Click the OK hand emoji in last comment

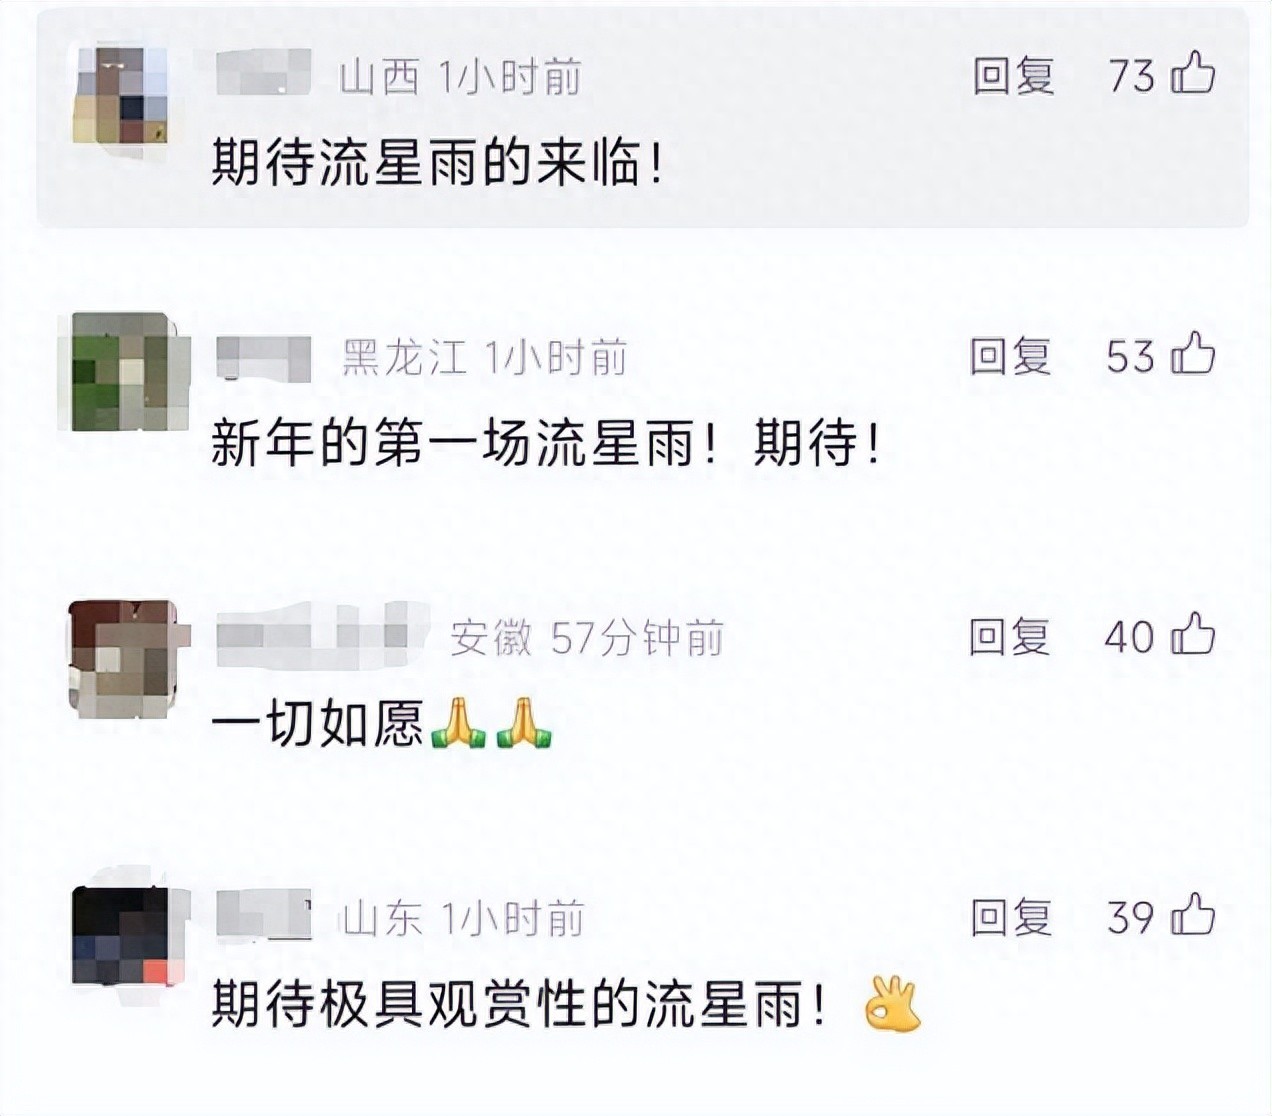tap(892, 1004)
